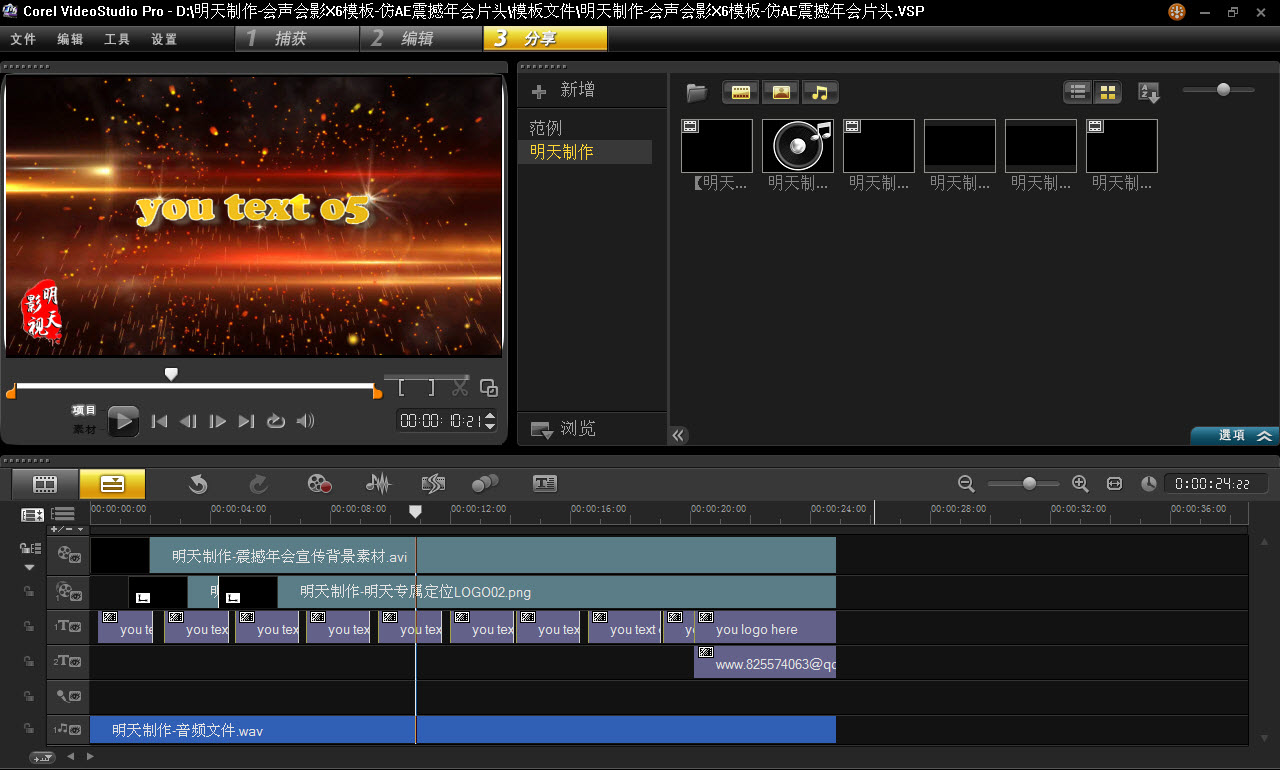Open the 编辑 menu
The height and width of the screenshot is (770, 1280).
70,39
